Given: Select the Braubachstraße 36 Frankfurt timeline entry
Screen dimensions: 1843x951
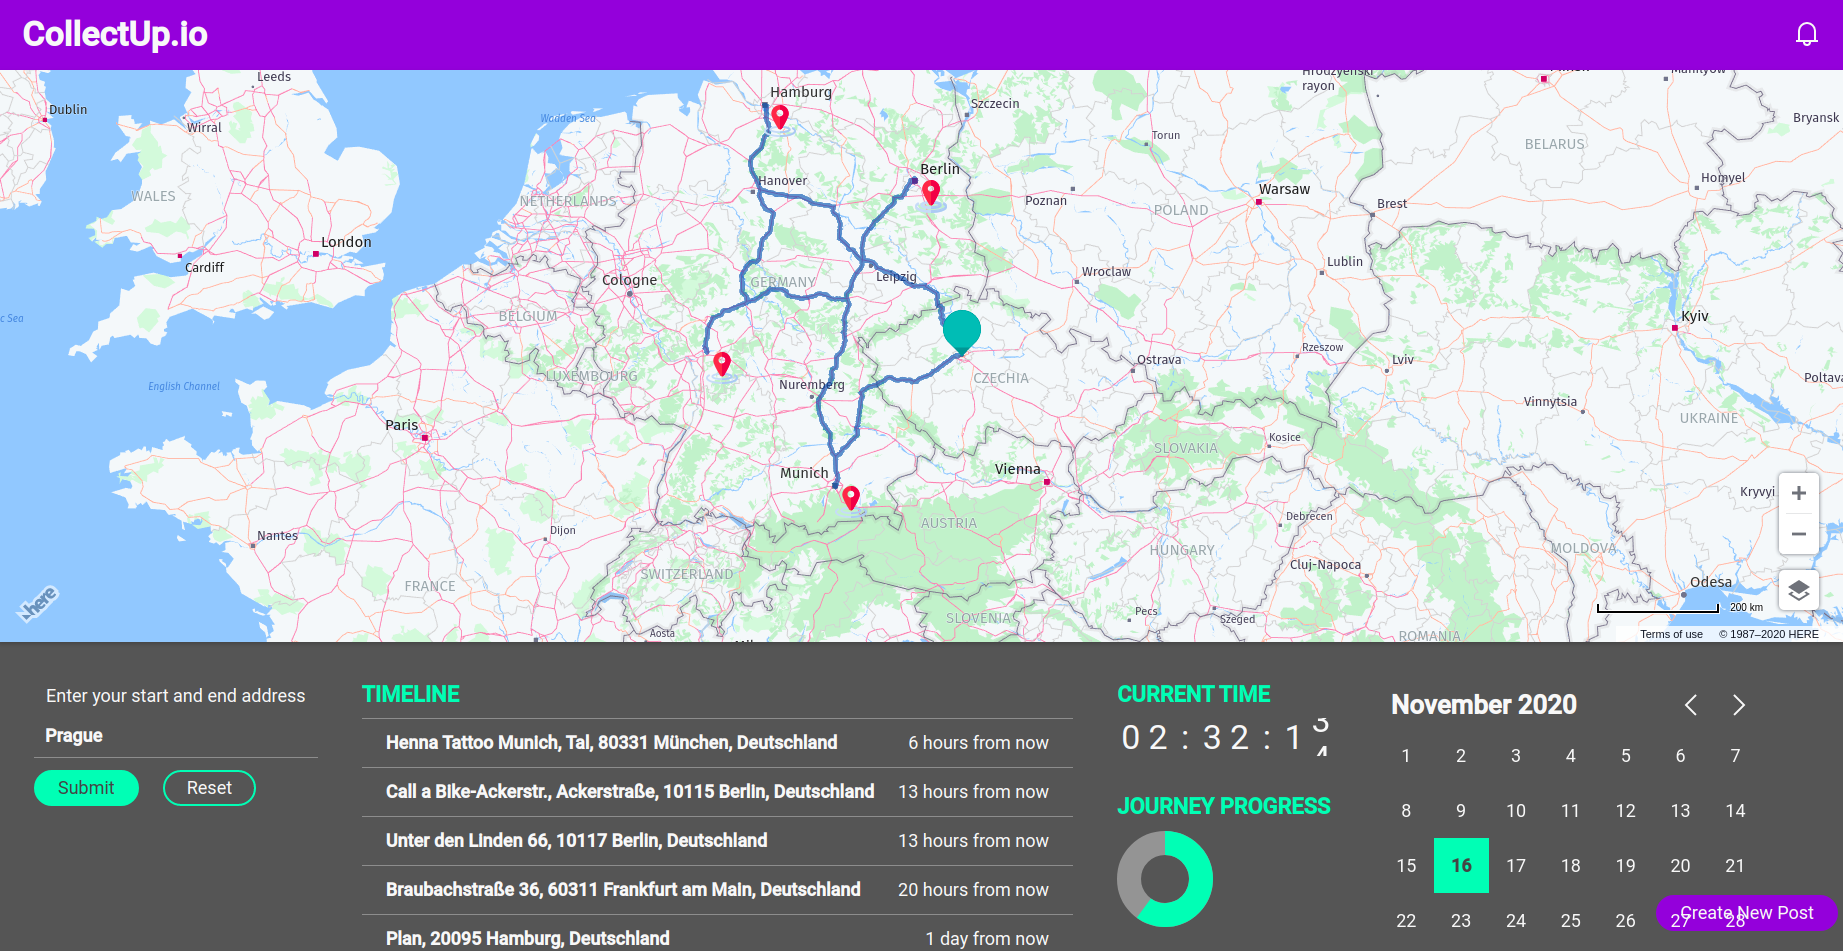Looking at the screenshot, I should tap(717, 890).
